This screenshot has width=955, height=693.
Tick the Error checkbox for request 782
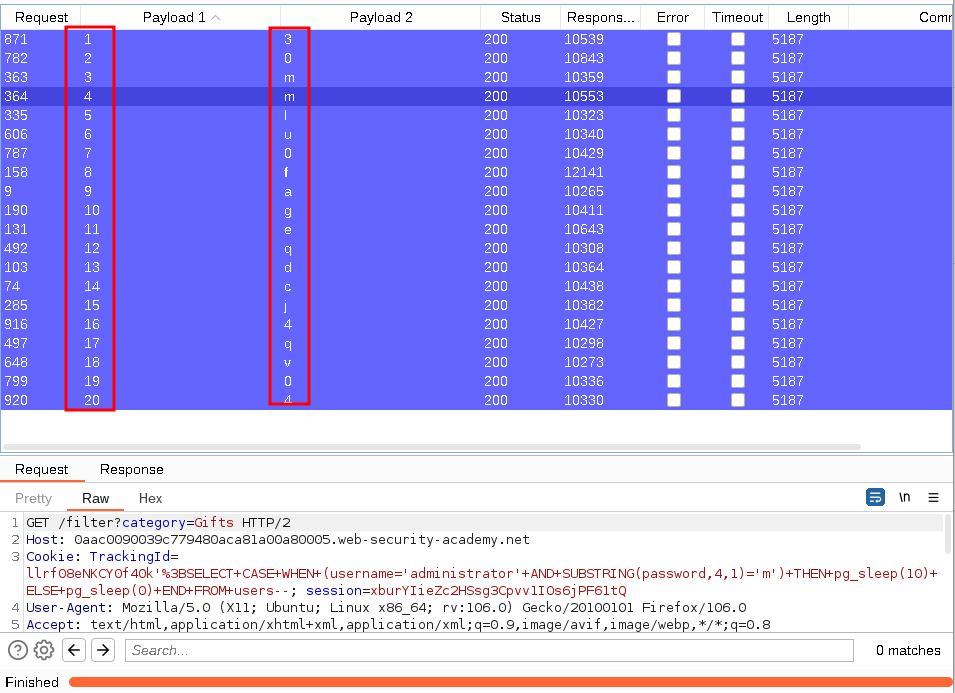point(674,58)
